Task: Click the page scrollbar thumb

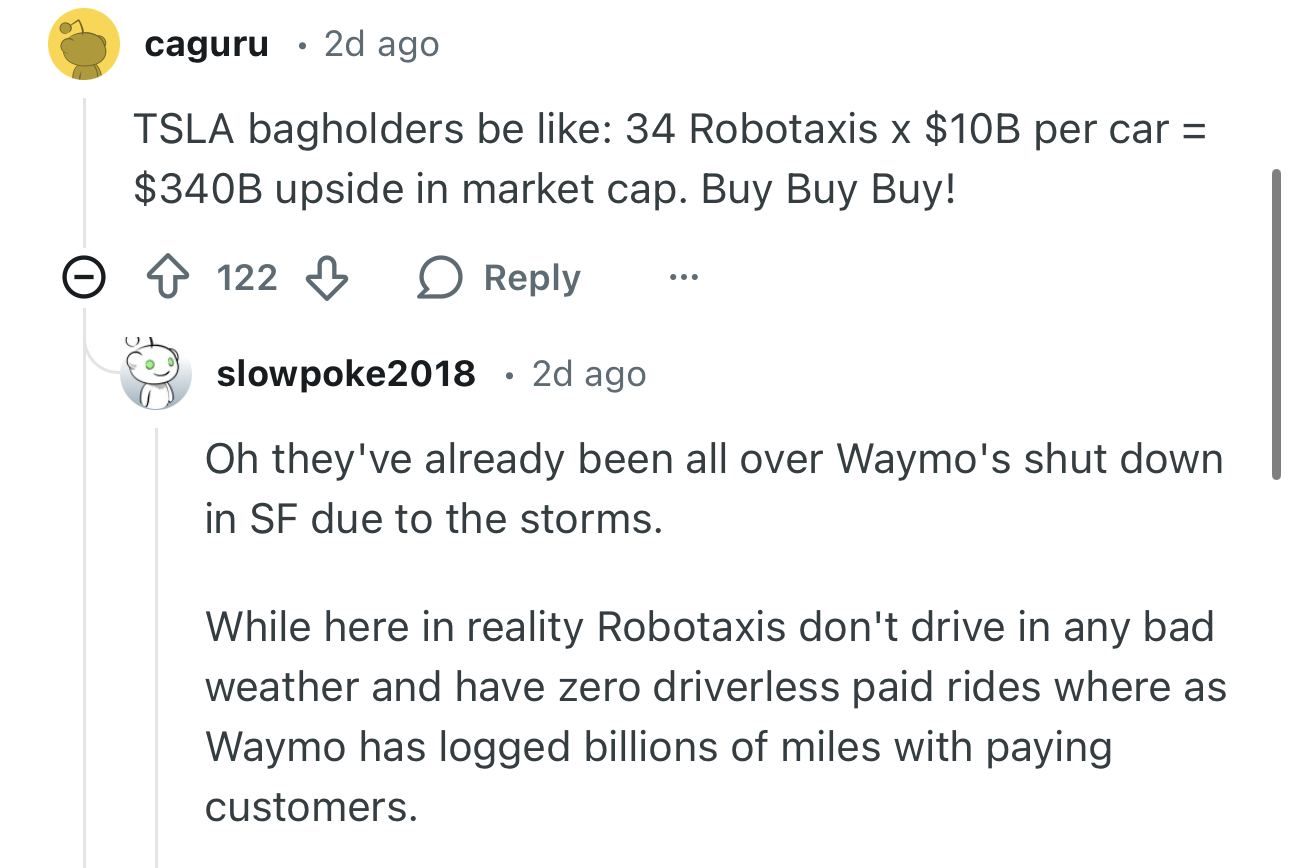Action: pyautogui.click(x=1275, y=325)
